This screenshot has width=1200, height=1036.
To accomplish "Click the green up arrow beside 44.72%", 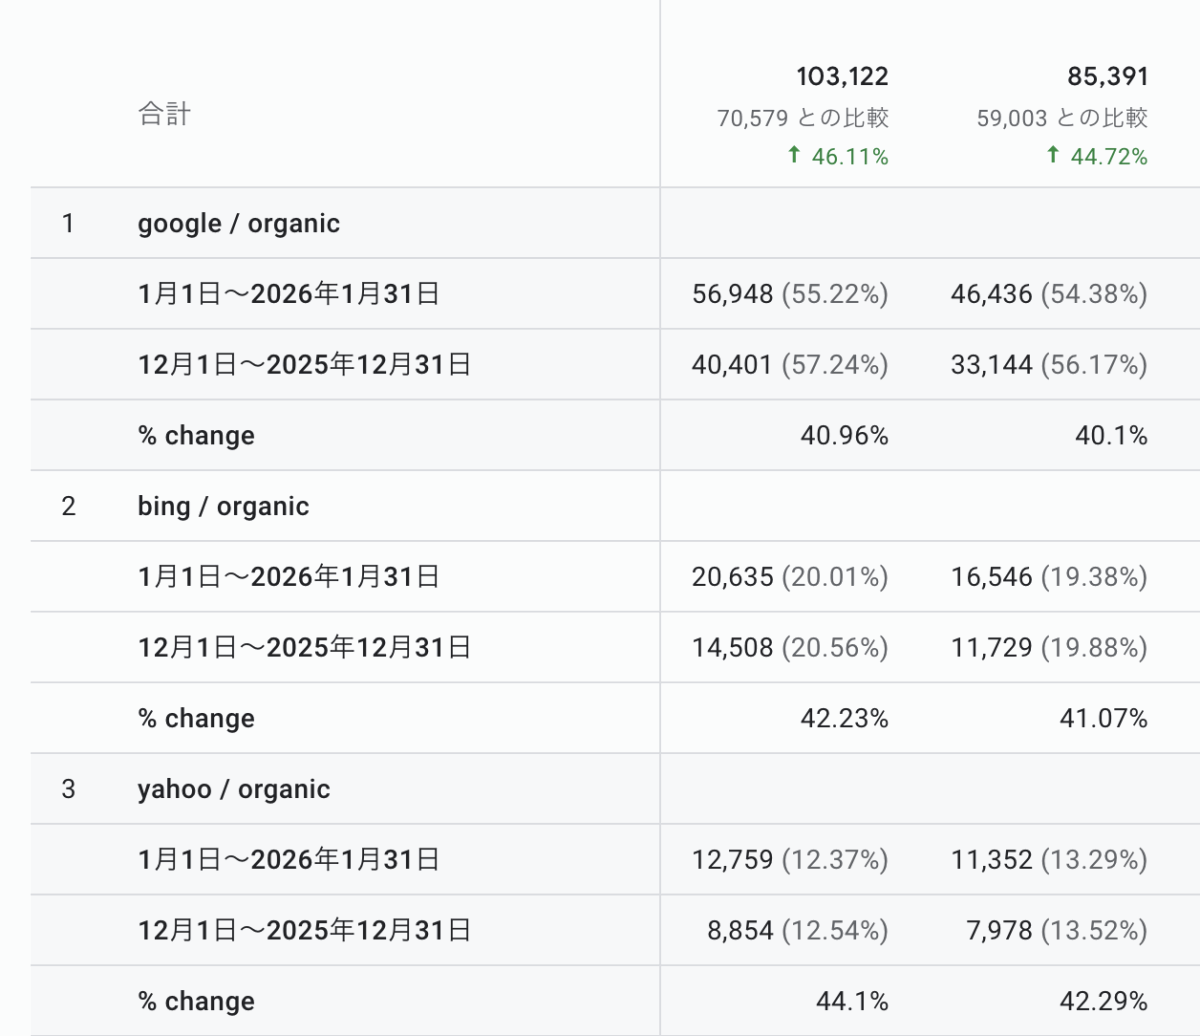I will coord(1053,155).
